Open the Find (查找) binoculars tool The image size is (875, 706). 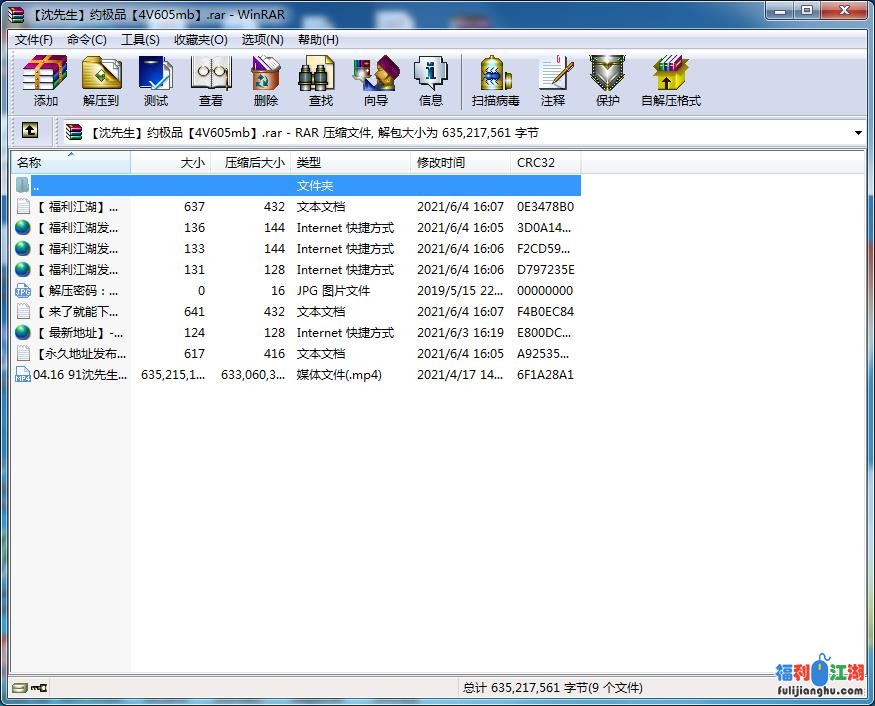[x=320, y=81]
